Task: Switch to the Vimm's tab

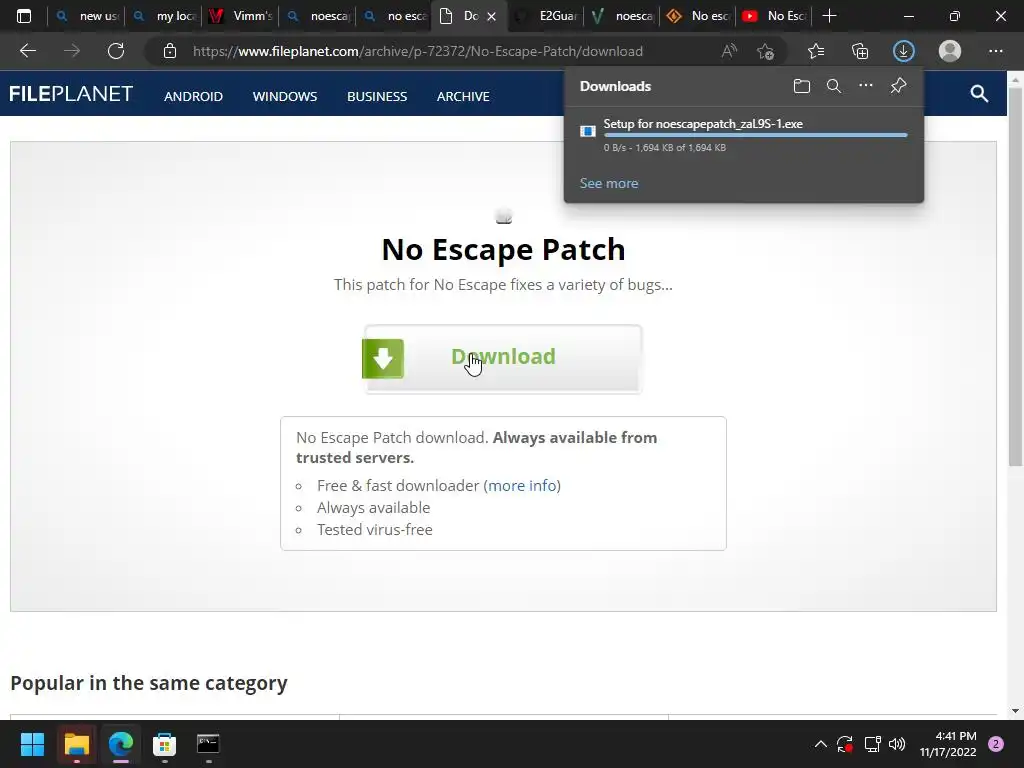Action: click(x=240, y=16)
